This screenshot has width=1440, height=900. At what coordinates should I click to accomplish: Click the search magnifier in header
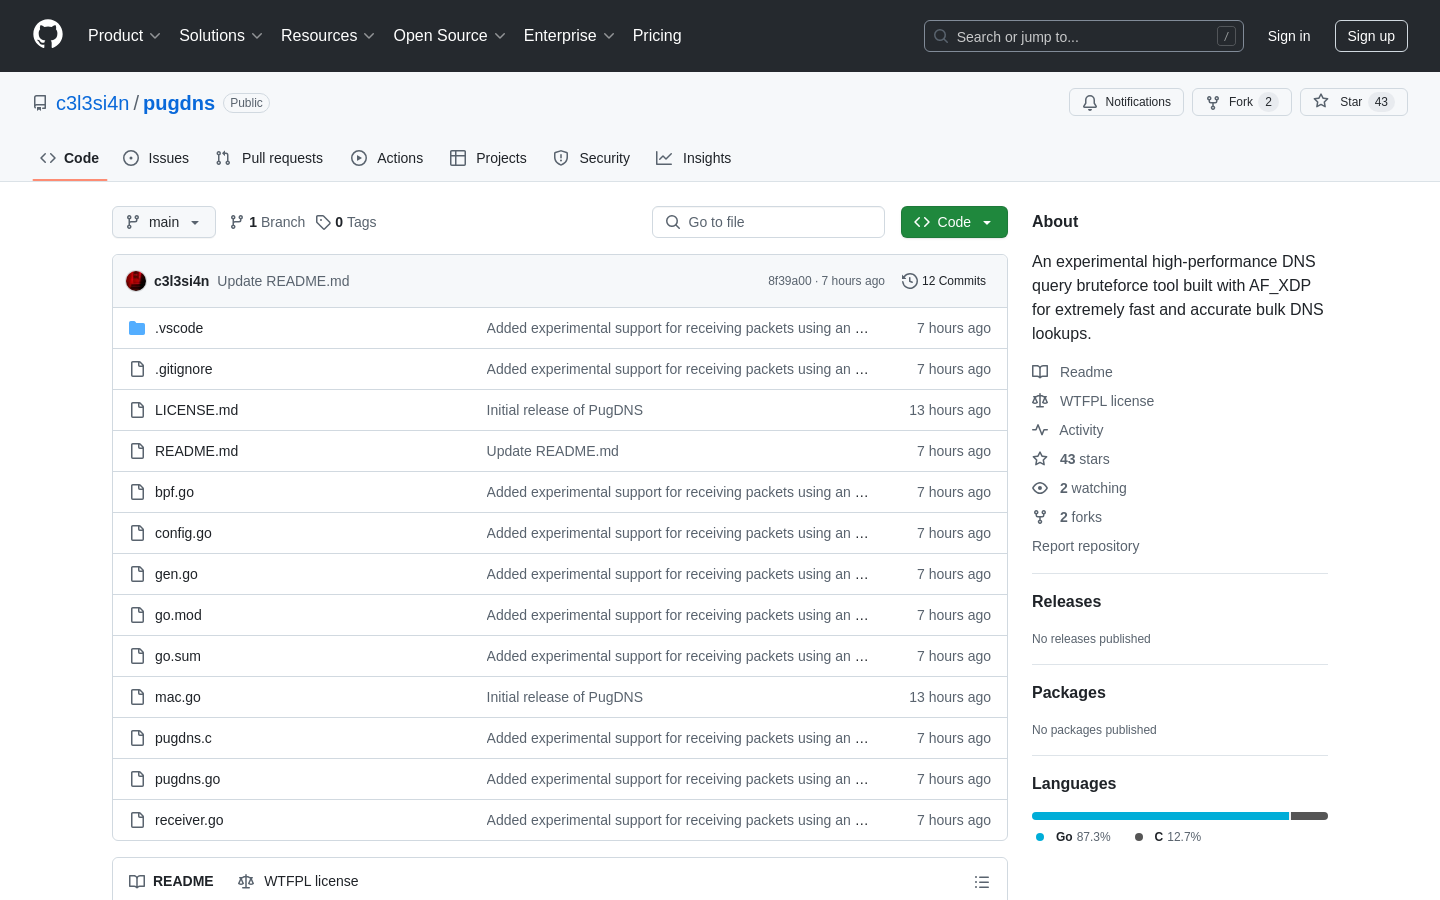coord(941,36)
